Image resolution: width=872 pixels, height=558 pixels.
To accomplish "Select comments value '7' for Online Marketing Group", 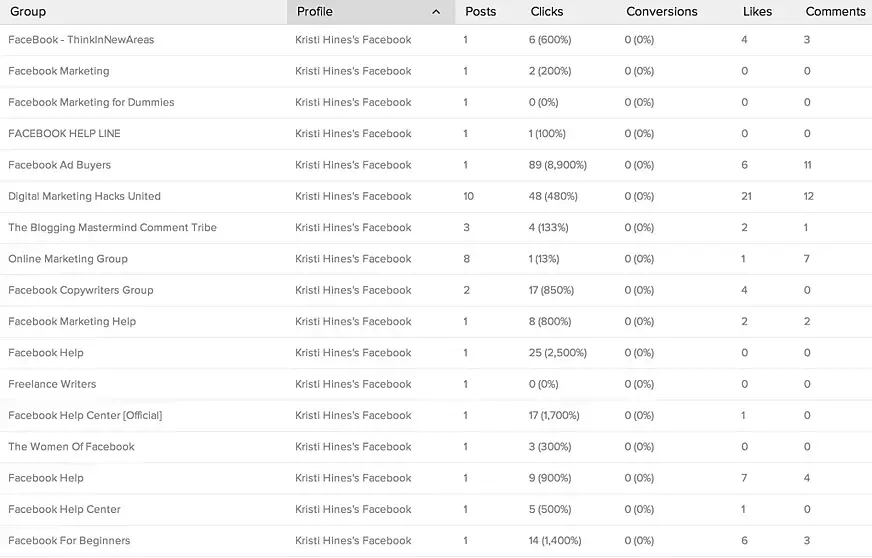I will [806, 259].
